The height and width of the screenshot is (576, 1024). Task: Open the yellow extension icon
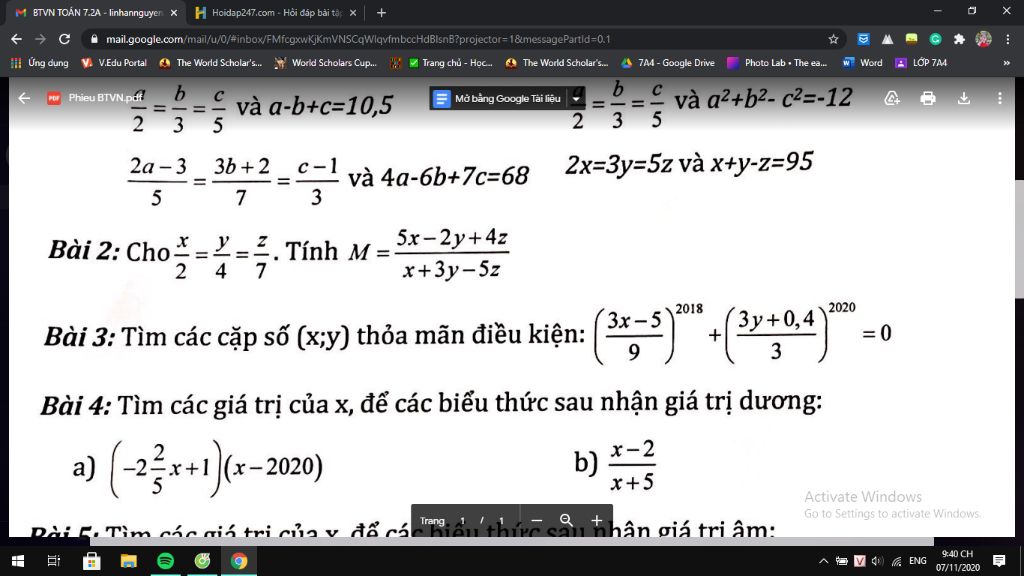point(911,39)
